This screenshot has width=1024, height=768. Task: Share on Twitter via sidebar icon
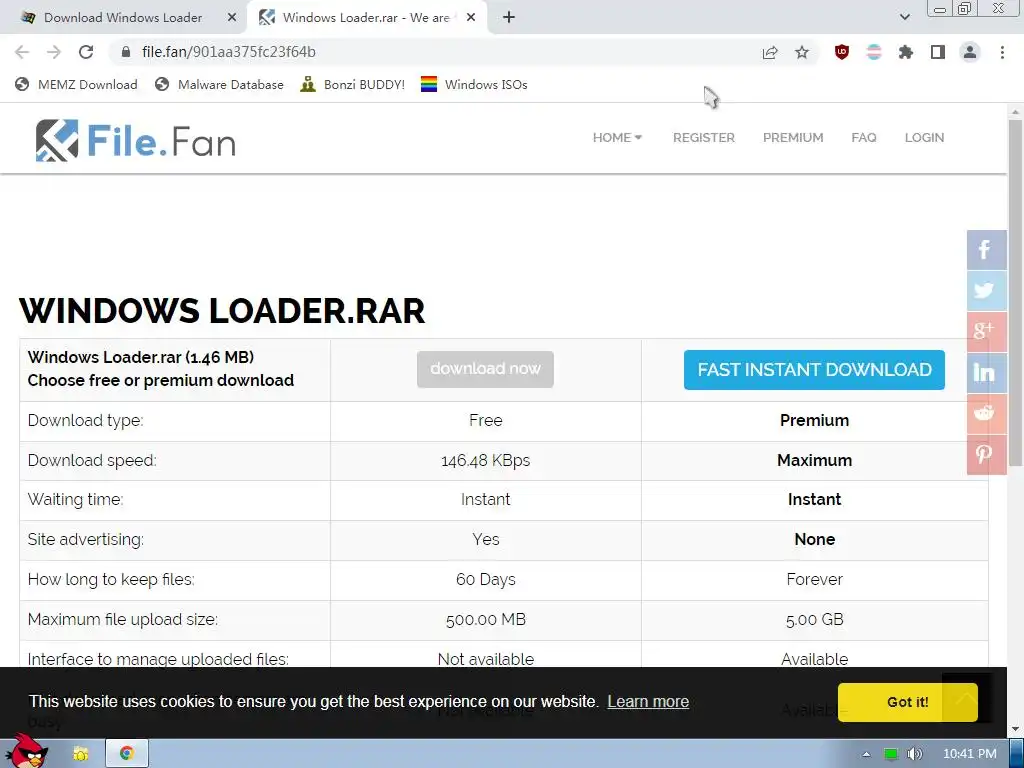[986, 291]
